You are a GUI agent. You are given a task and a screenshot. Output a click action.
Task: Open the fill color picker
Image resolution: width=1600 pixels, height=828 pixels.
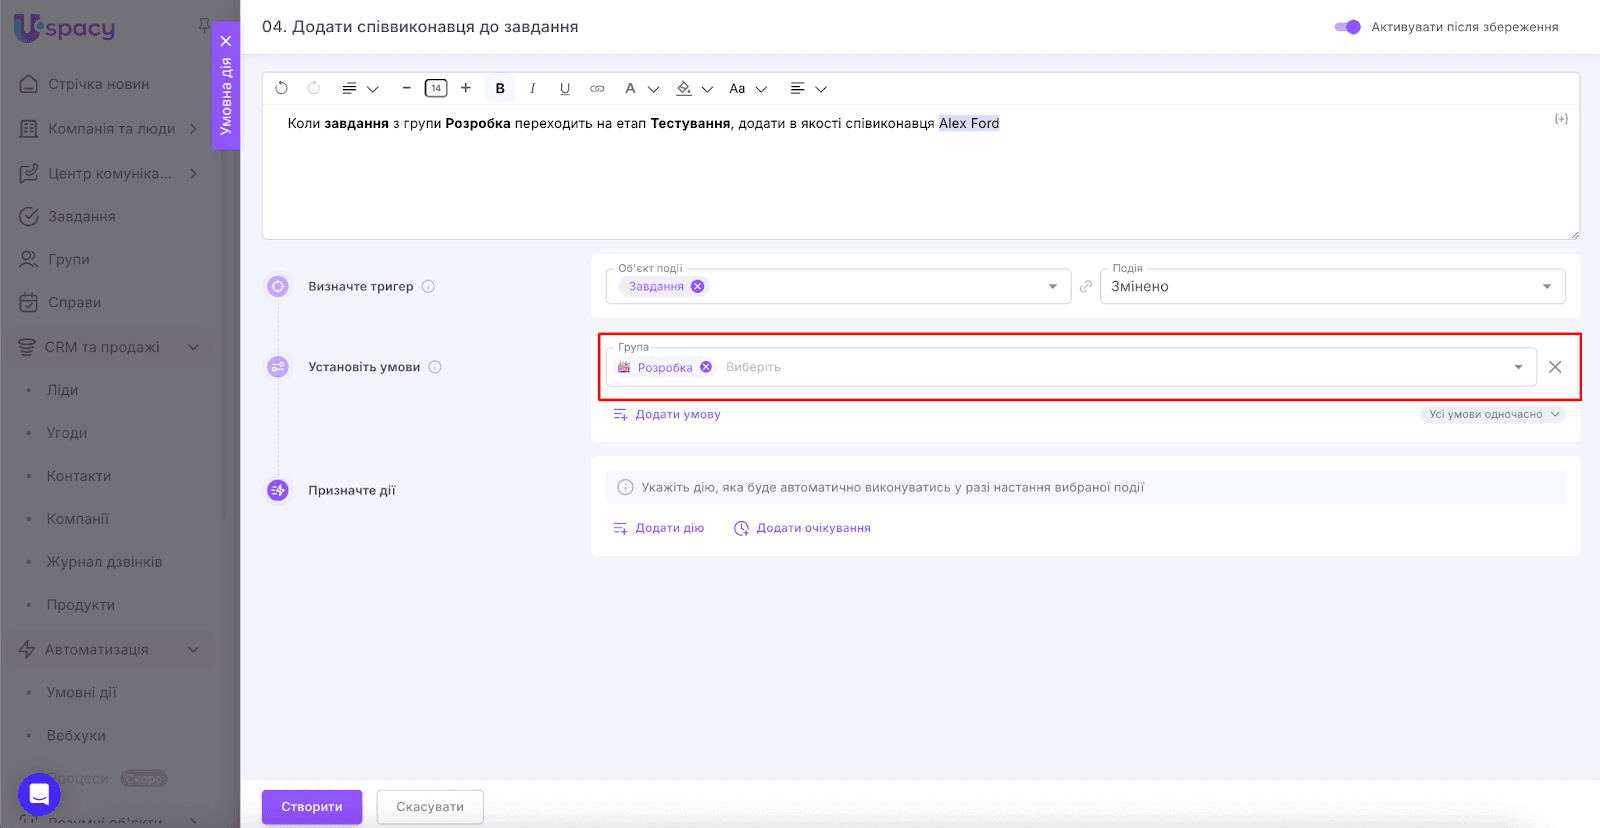pyautogui.click(x=685, y=88)
